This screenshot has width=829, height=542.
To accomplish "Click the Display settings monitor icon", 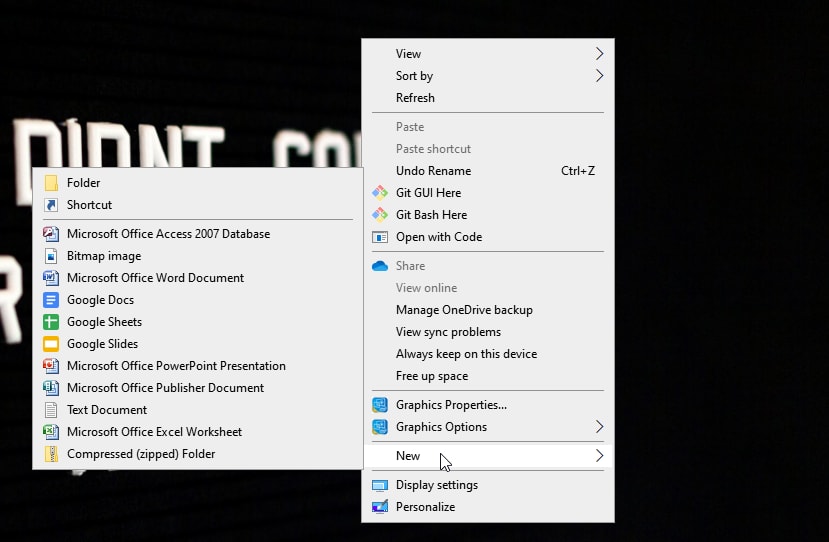I will coord(380,485).
